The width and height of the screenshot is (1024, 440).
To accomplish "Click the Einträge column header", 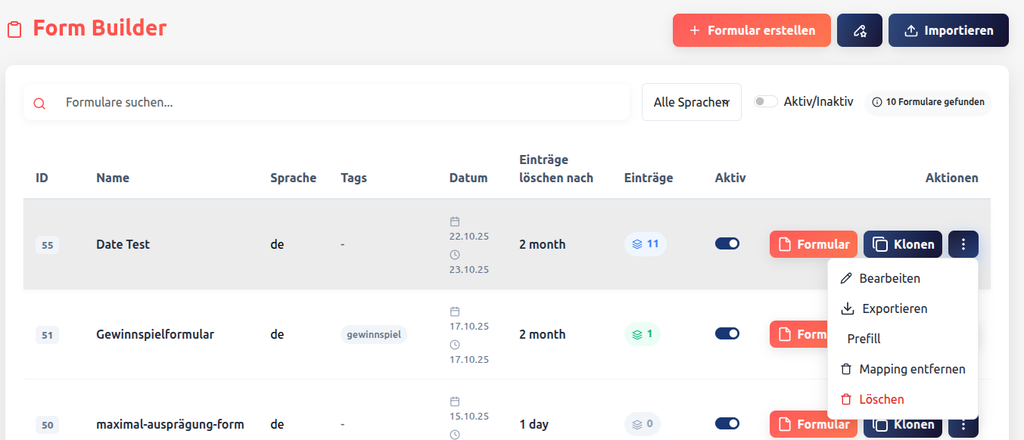I will 648,178.
